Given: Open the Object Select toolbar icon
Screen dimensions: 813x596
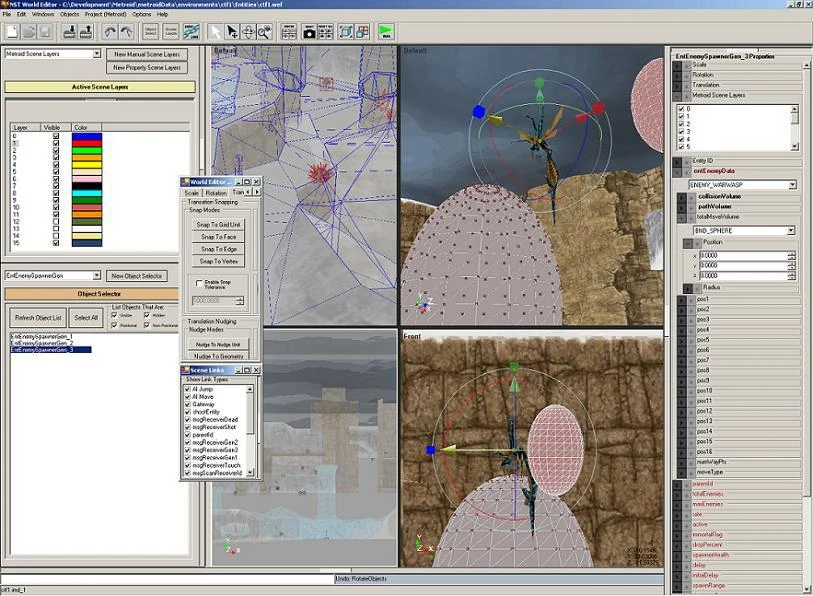Looking at the screenshot, I should (x=151, y=32).
